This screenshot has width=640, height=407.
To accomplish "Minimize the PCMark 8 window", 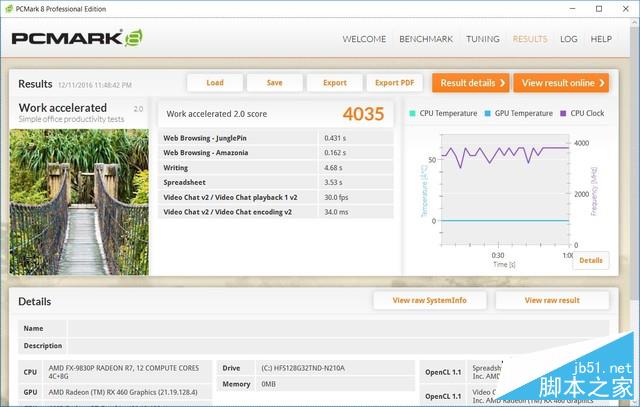I will [573, 9].
